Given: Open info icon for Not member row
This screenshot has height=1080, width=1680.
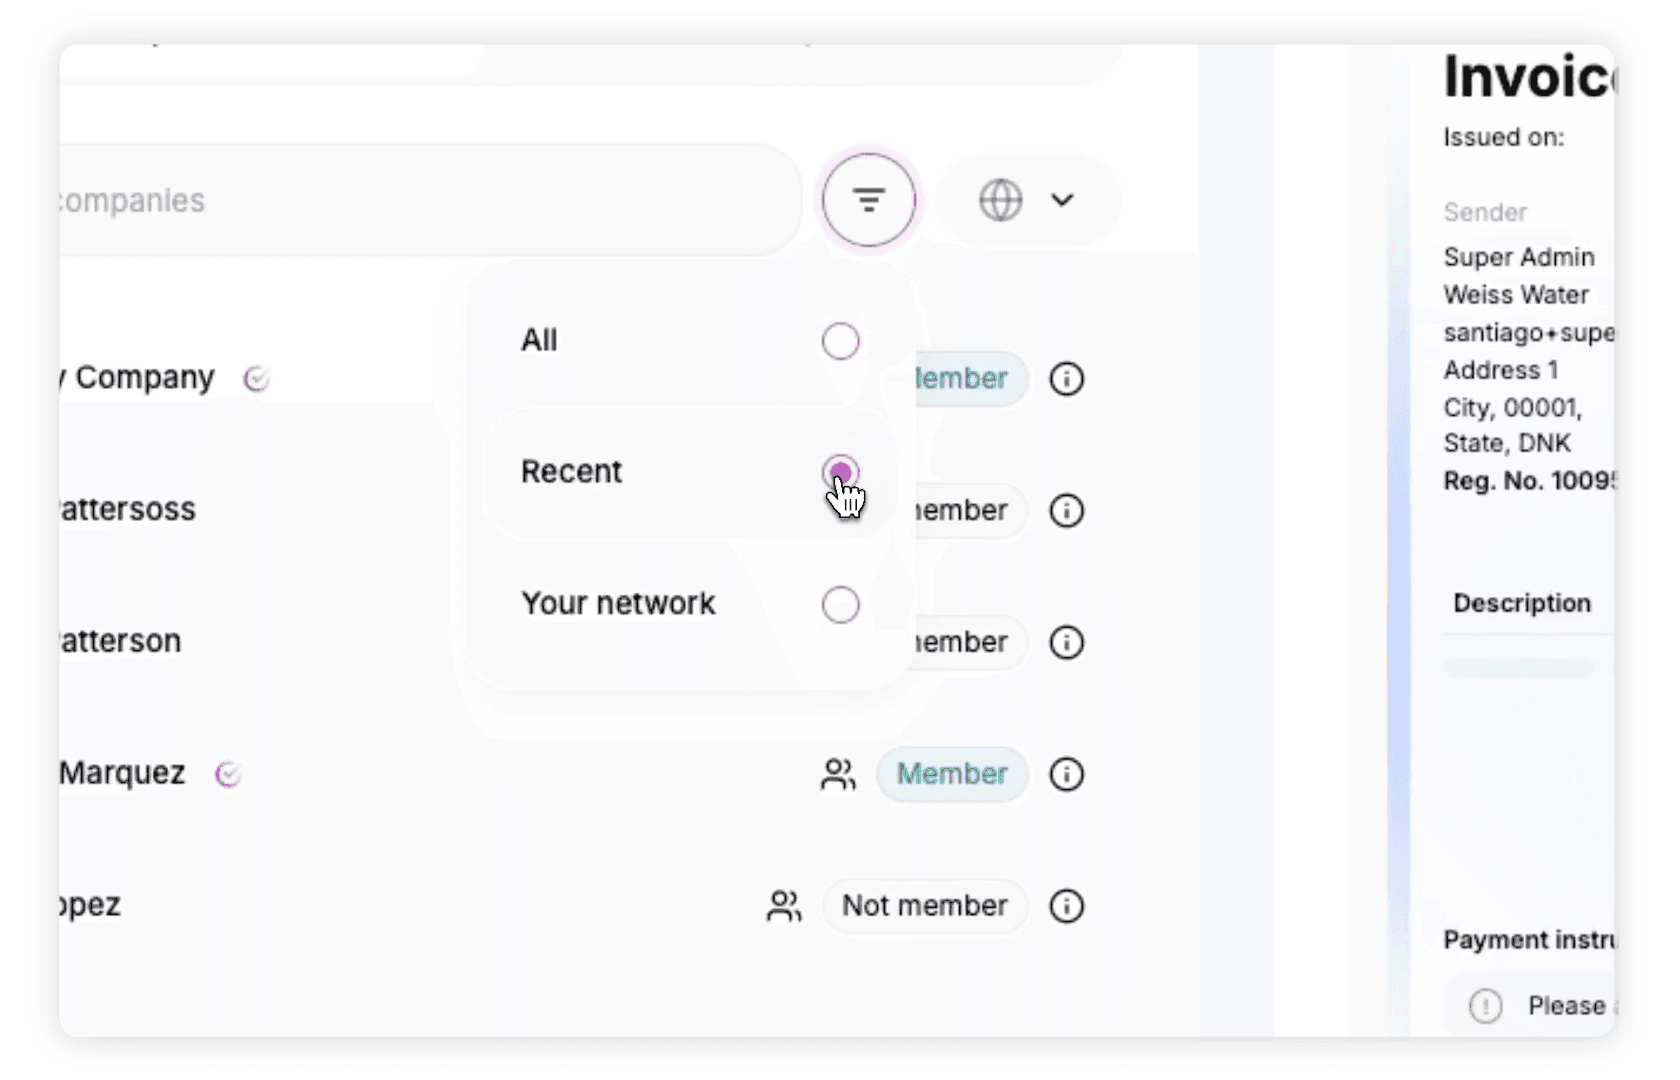Looking at the screenshot, I should click(1066, 906).
